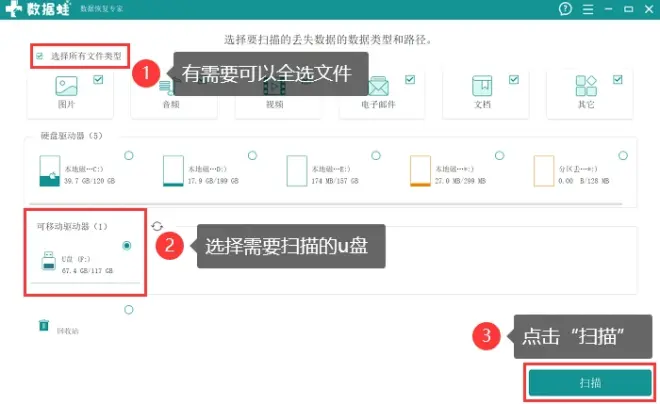Image resolution: width=660 pixels, height=404 pixels.
Task: Click the 128 MB partition drive icon
Action: (543, 171)
